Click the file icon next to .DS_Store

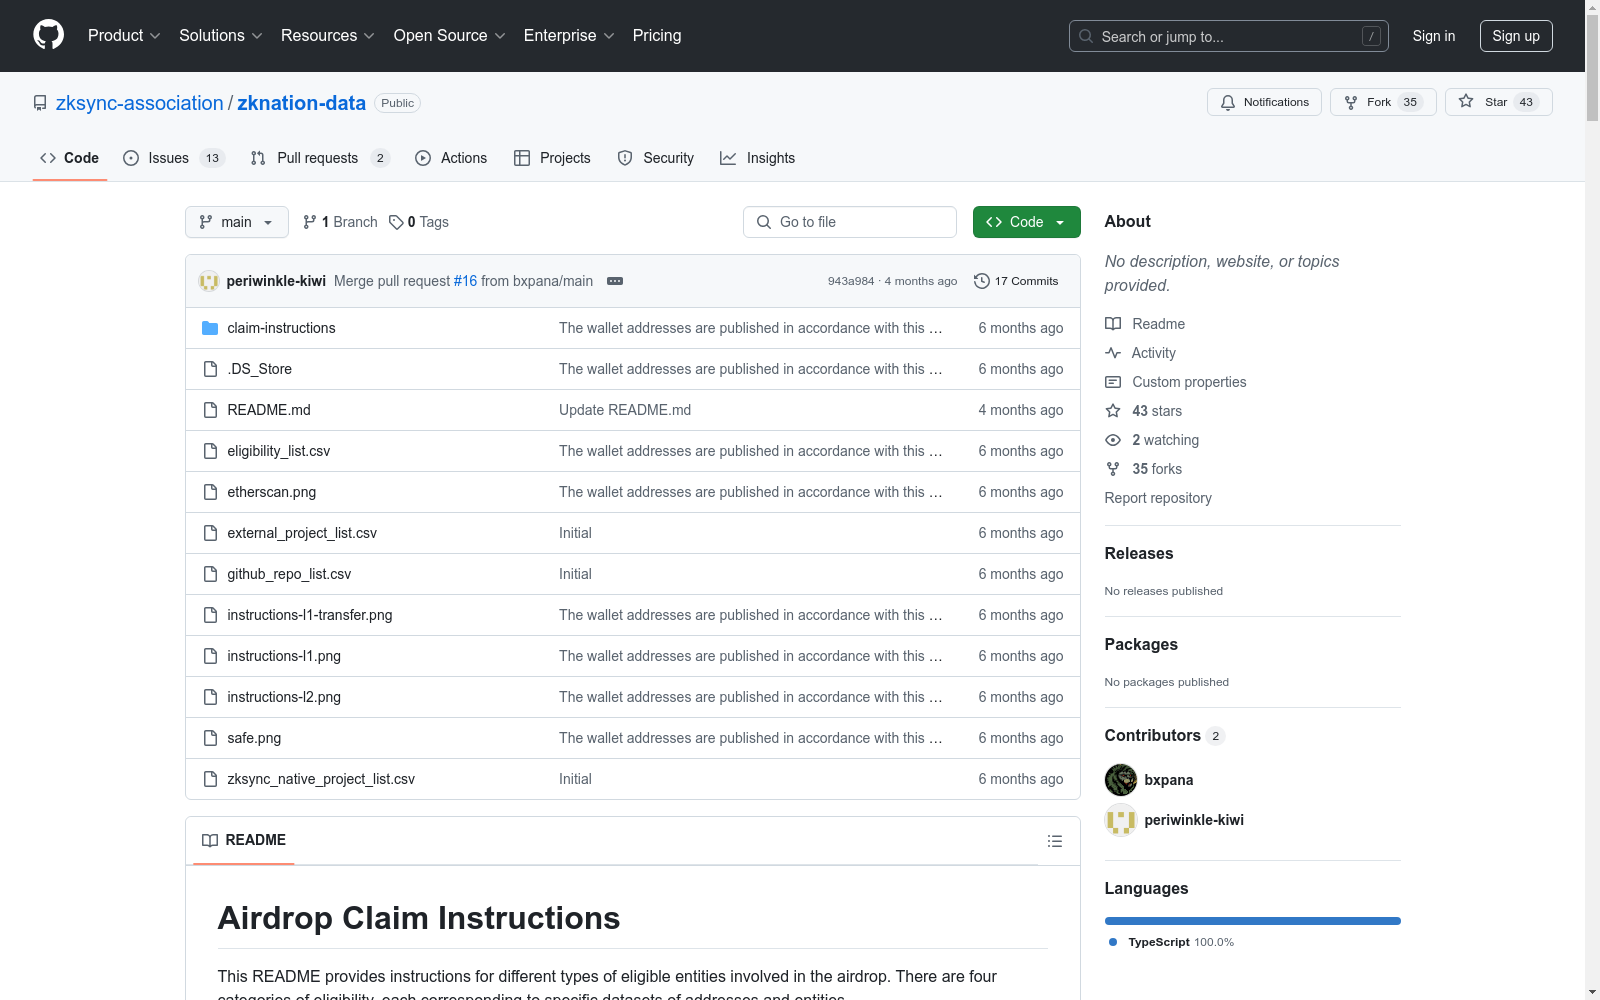pyautogui.click(x=210, y=369)
